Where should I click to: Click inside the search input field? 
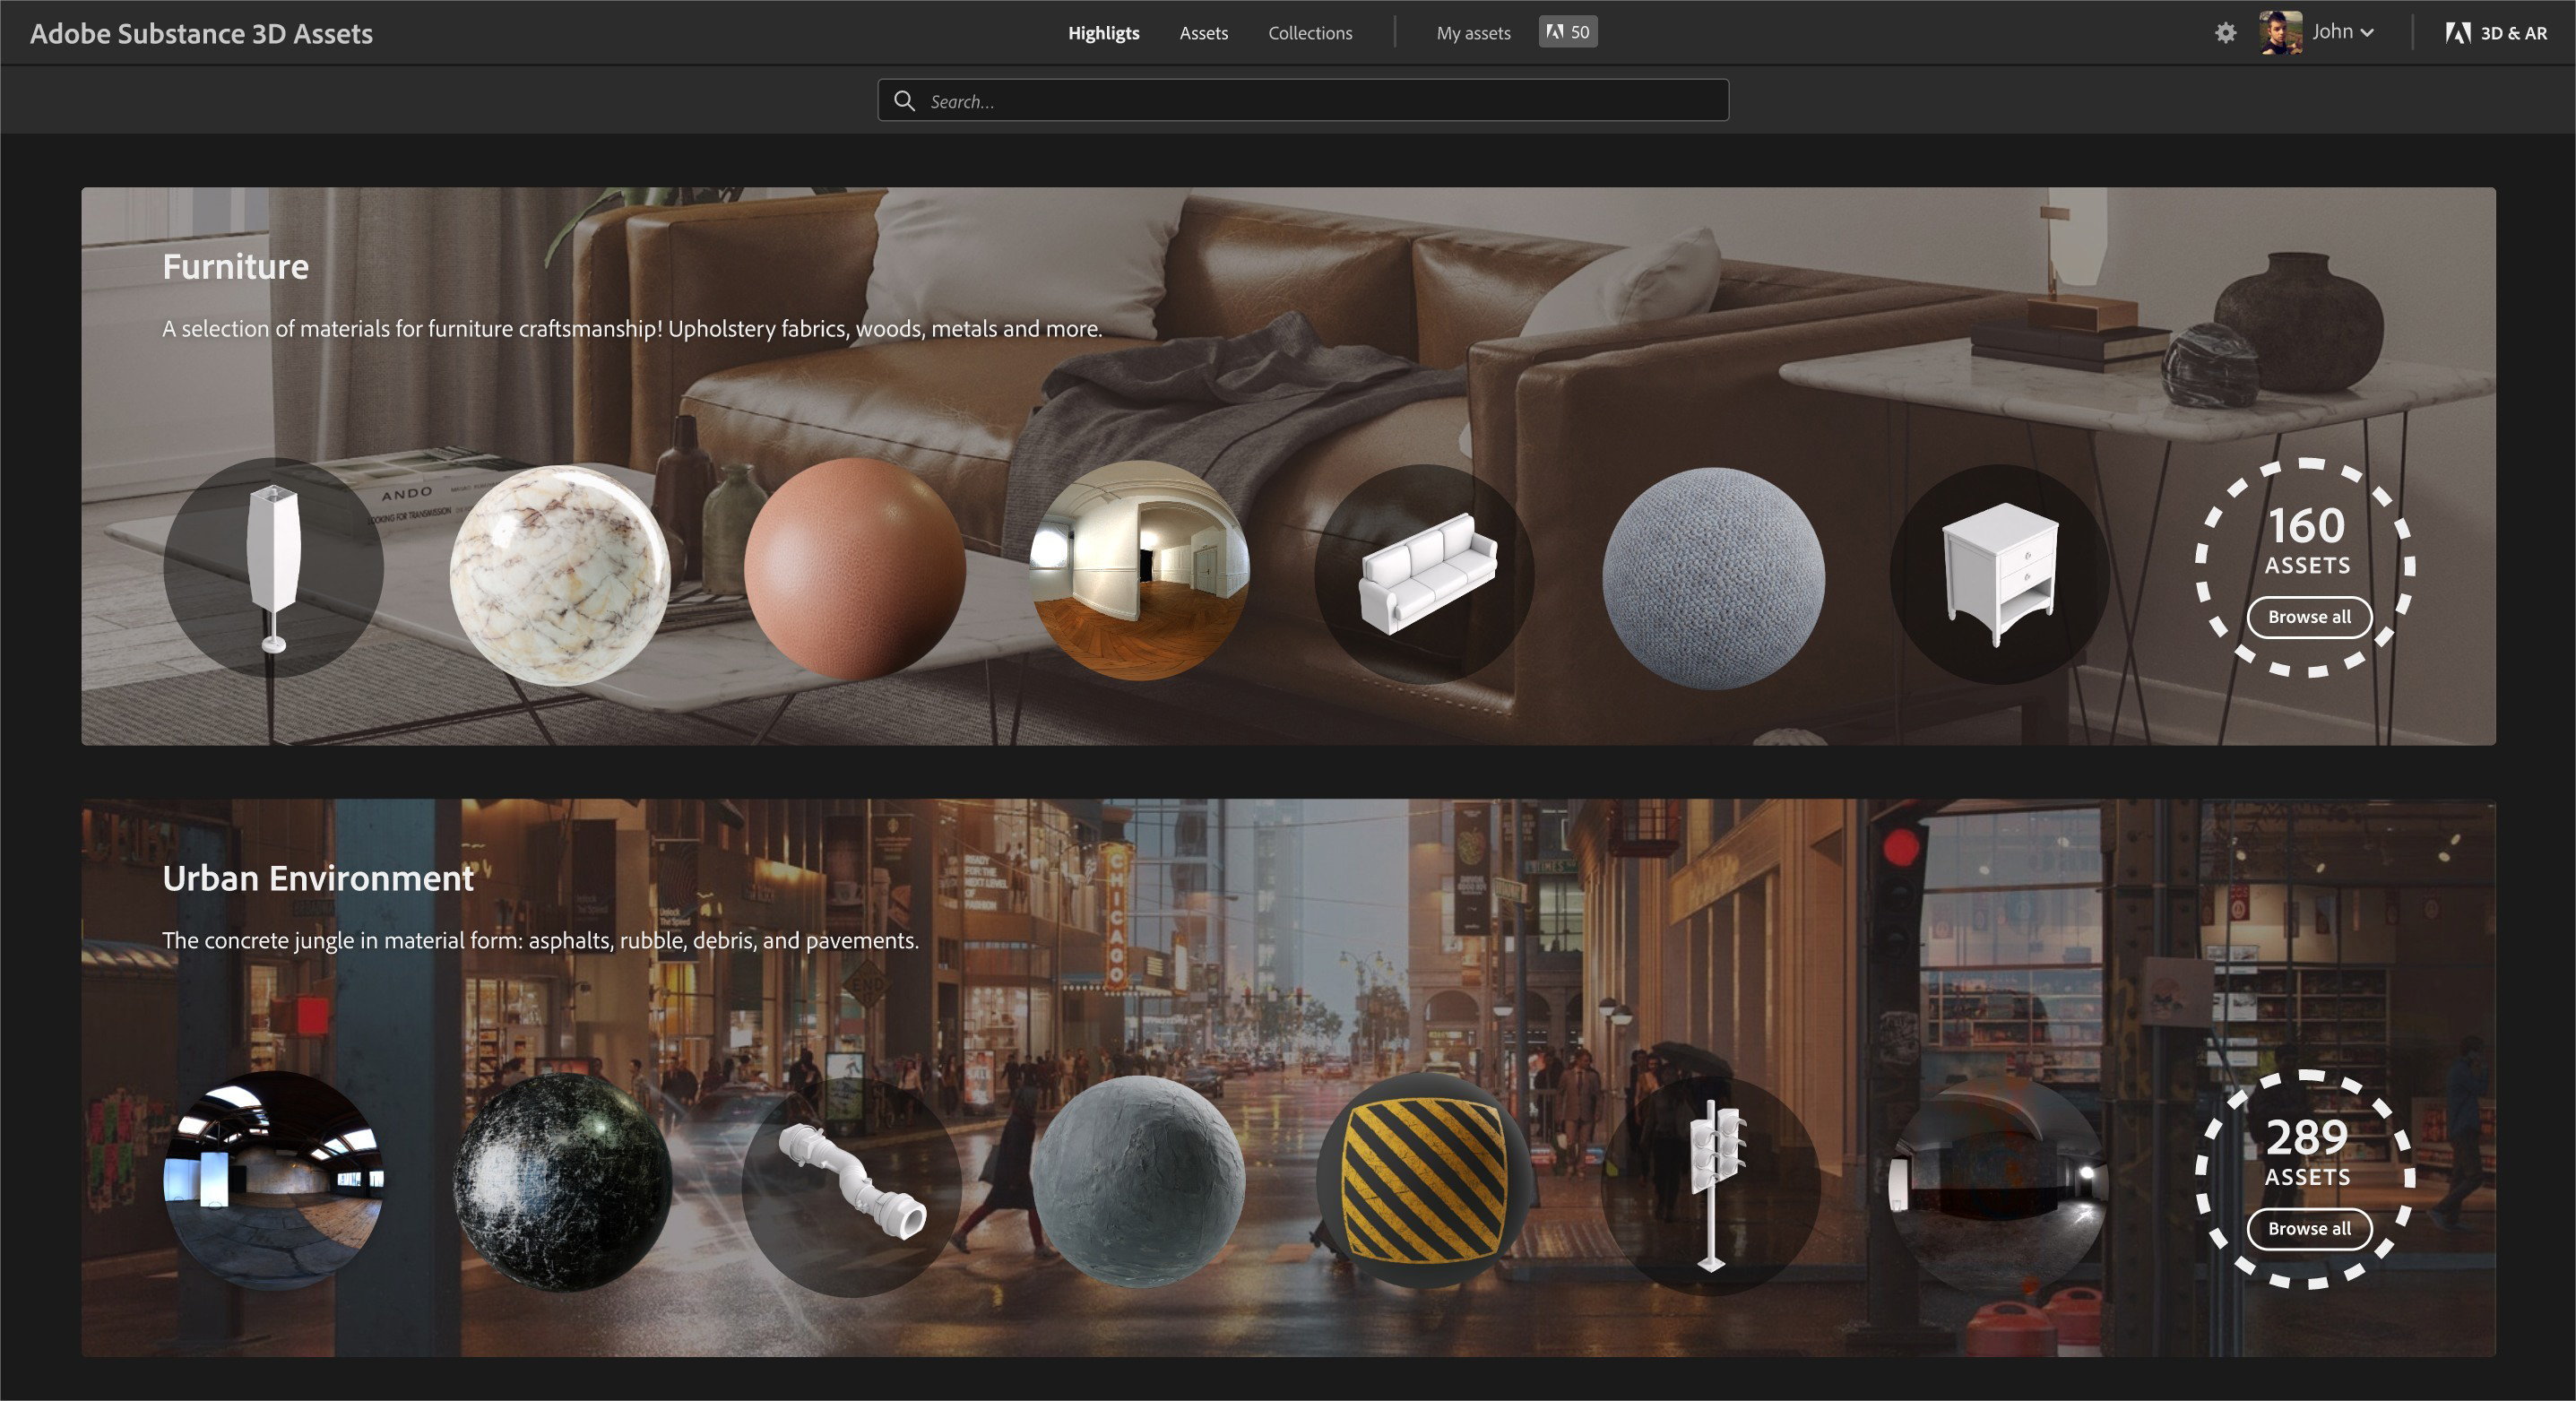[1300, 100]
